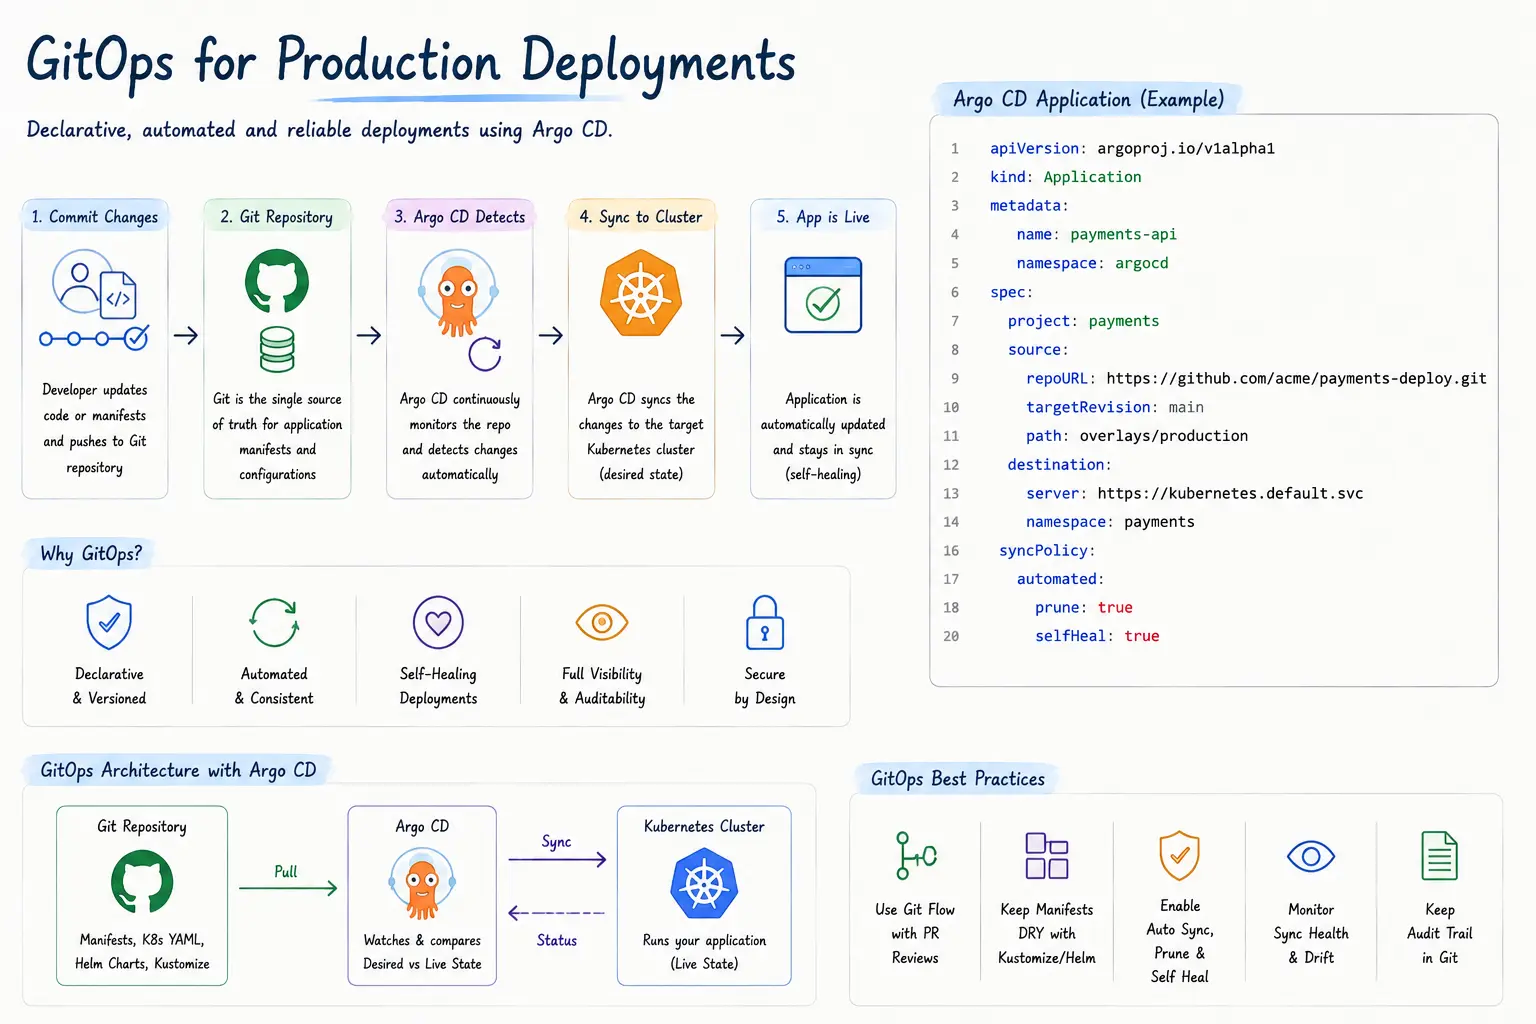The image size is (1536, 1024).
Task: Click the GitOps for Production Deployments title
Action: click(x=411, y=62)
